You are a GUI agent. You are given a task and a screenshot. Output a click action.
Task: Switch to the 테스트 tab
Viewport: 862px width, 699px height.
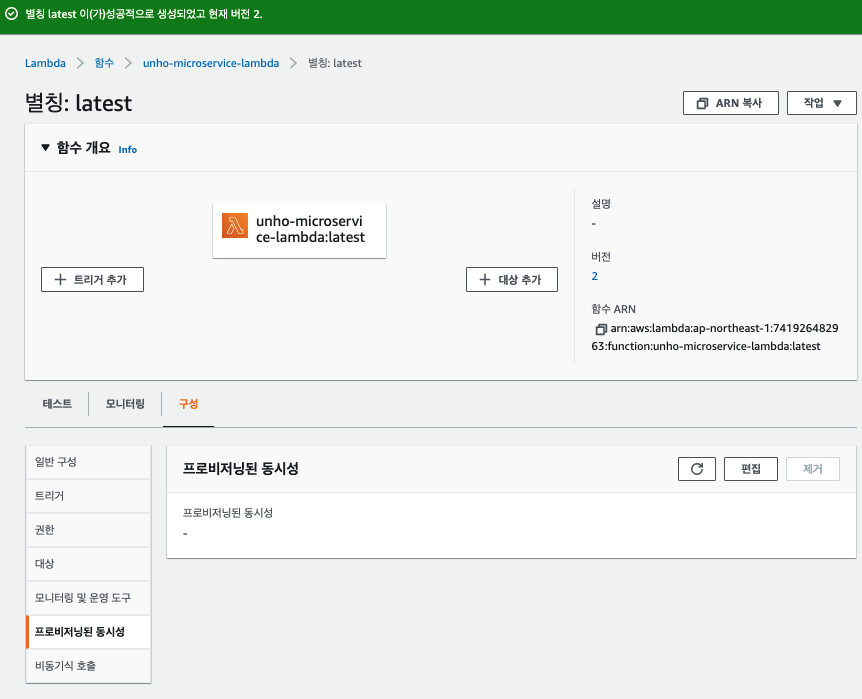[57, 404]
